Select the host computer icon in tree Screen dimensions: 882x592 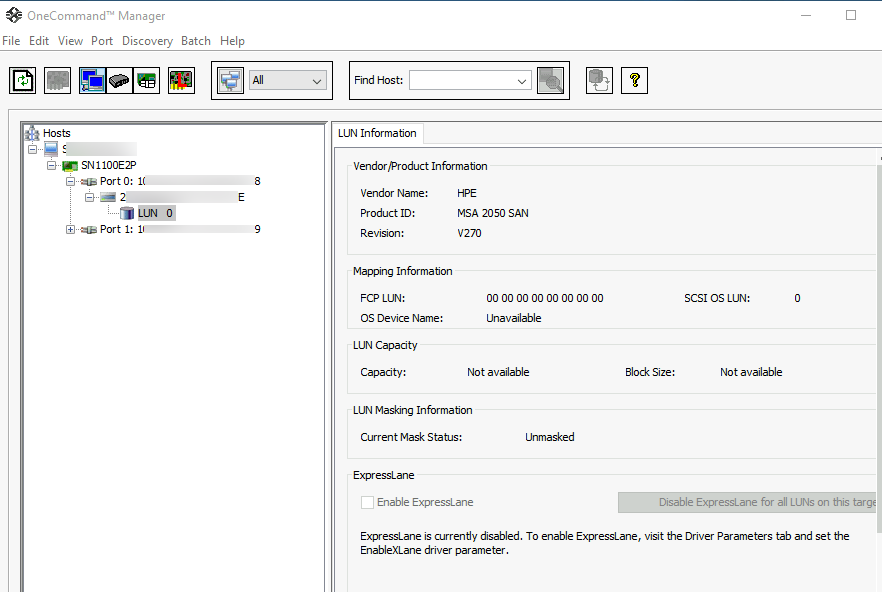(x=51, y=149)
